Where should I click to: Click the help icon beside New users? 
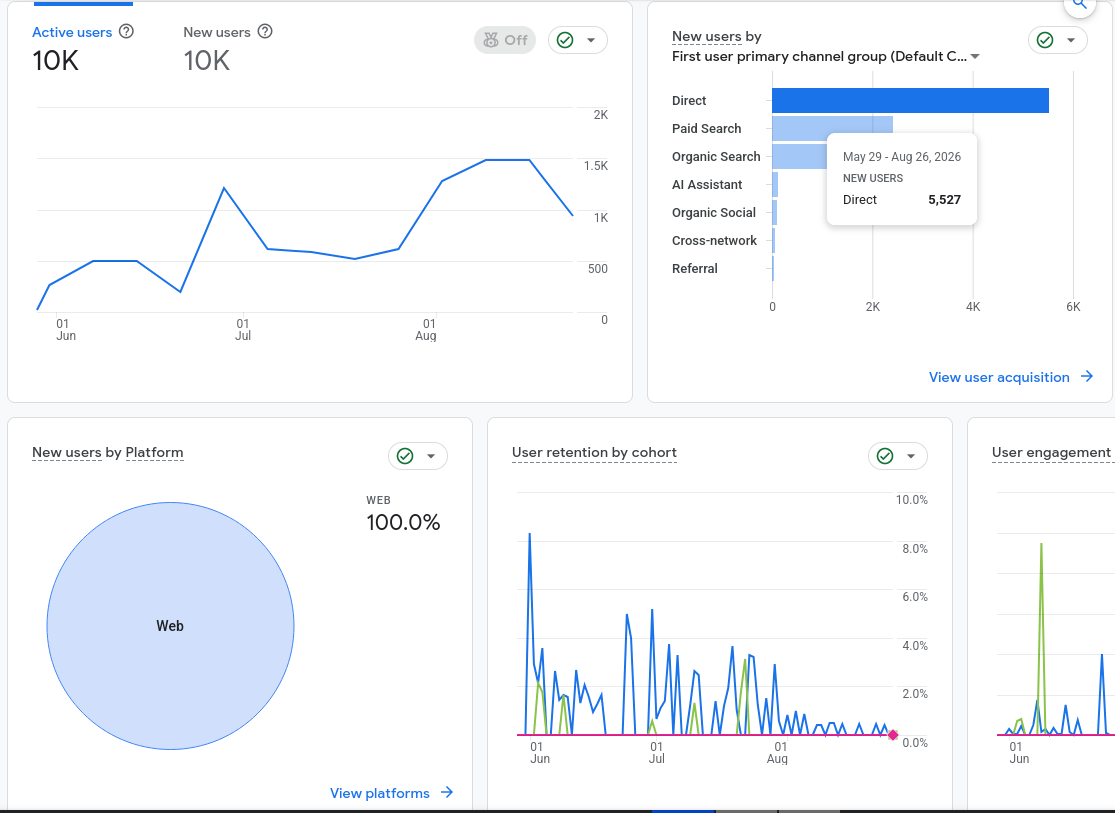point(265,31)
